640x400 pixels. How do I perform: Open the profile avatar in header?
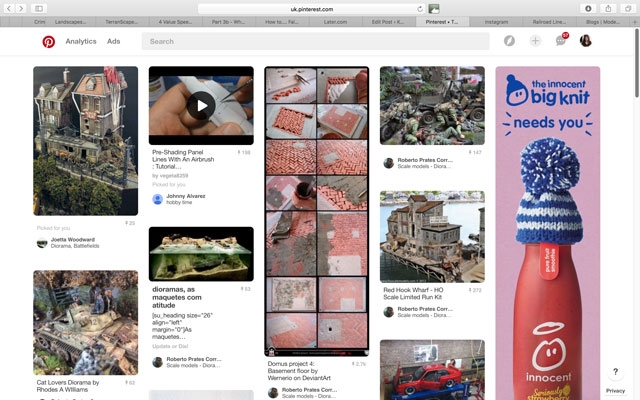point(586,41)
